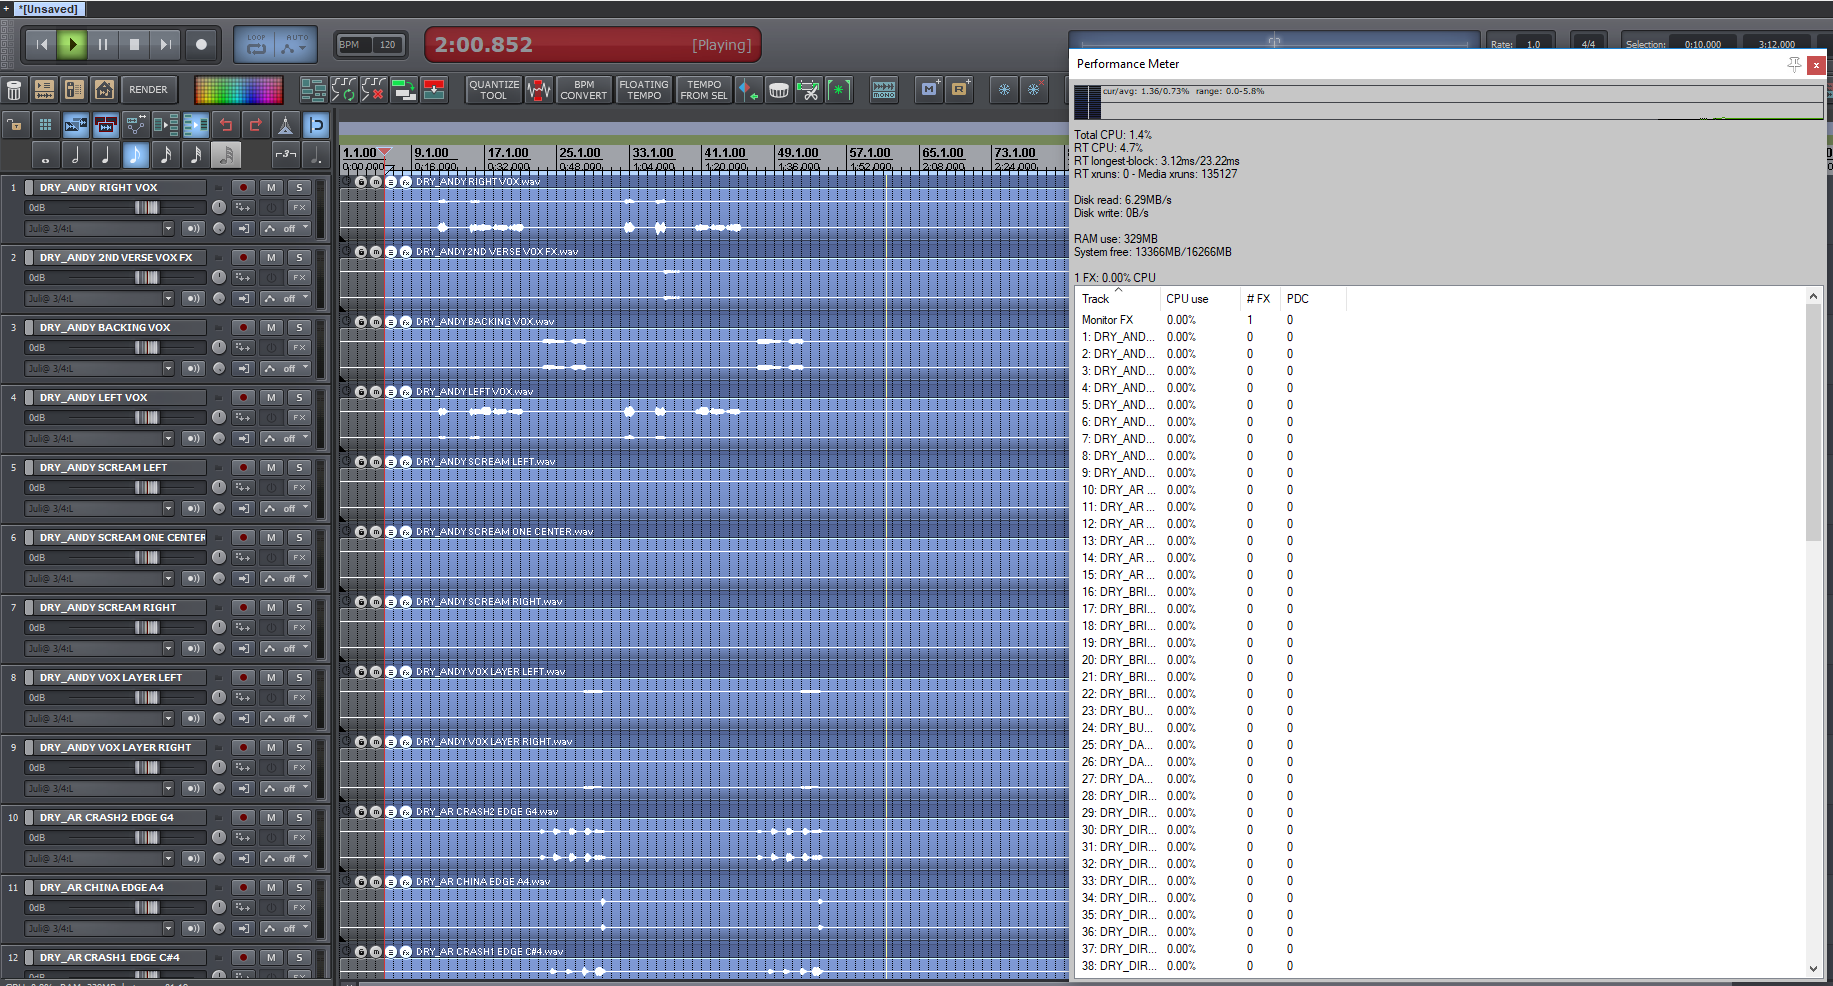Viewport: 1833px width, 986px height.
Task: Click the RENDER button
Action: [148, 90]
